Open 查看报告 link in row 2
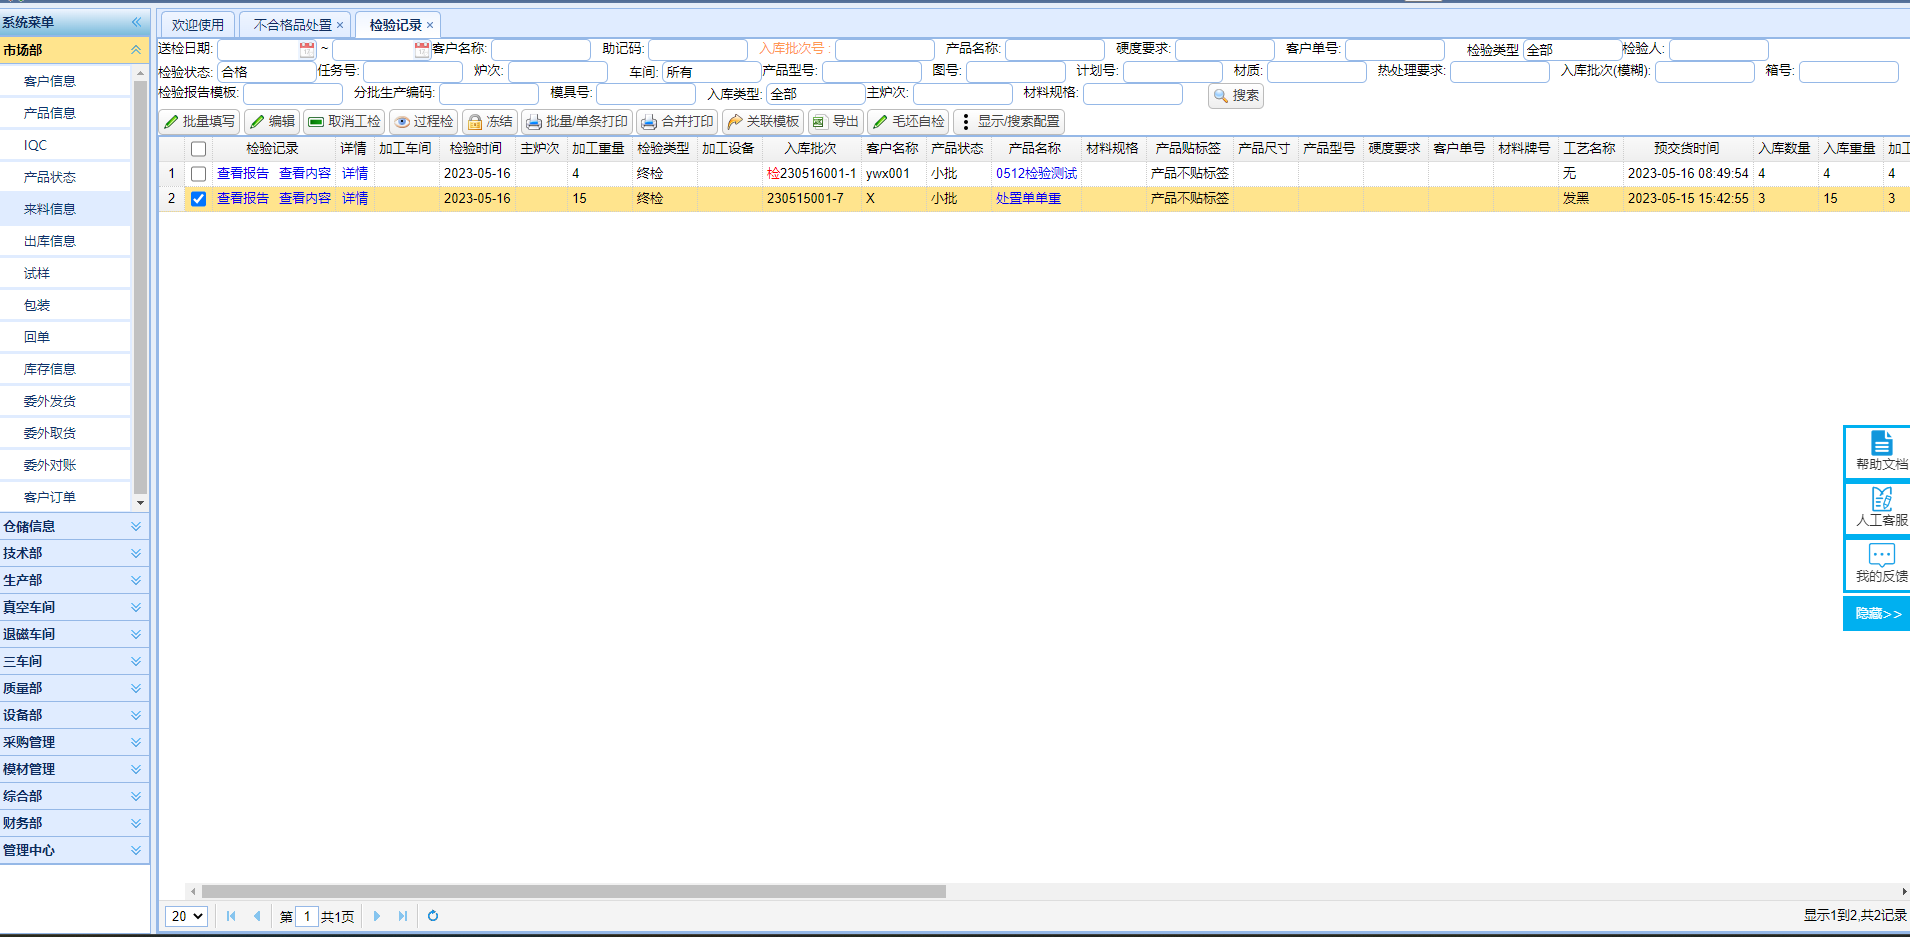 243,199
